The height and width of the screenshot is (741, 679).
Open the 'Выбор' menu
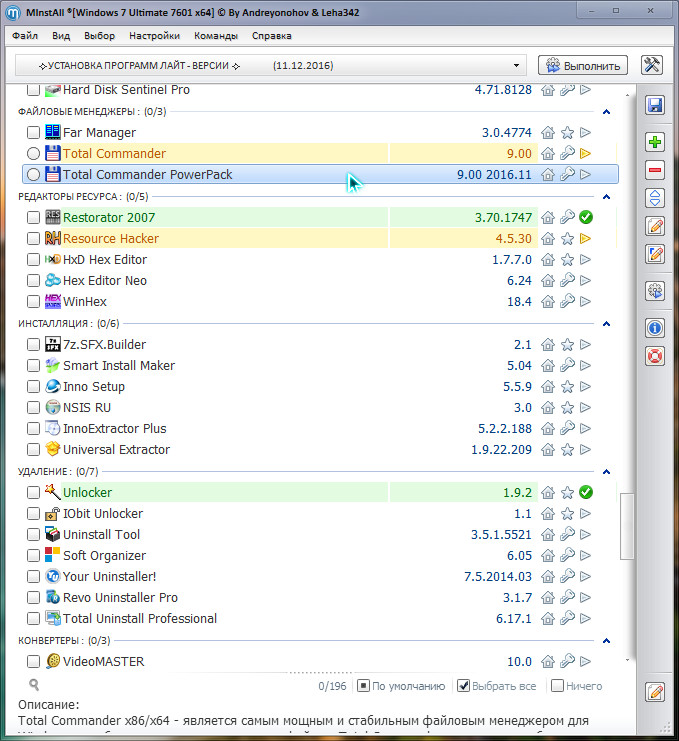click(x=100, y=36)
